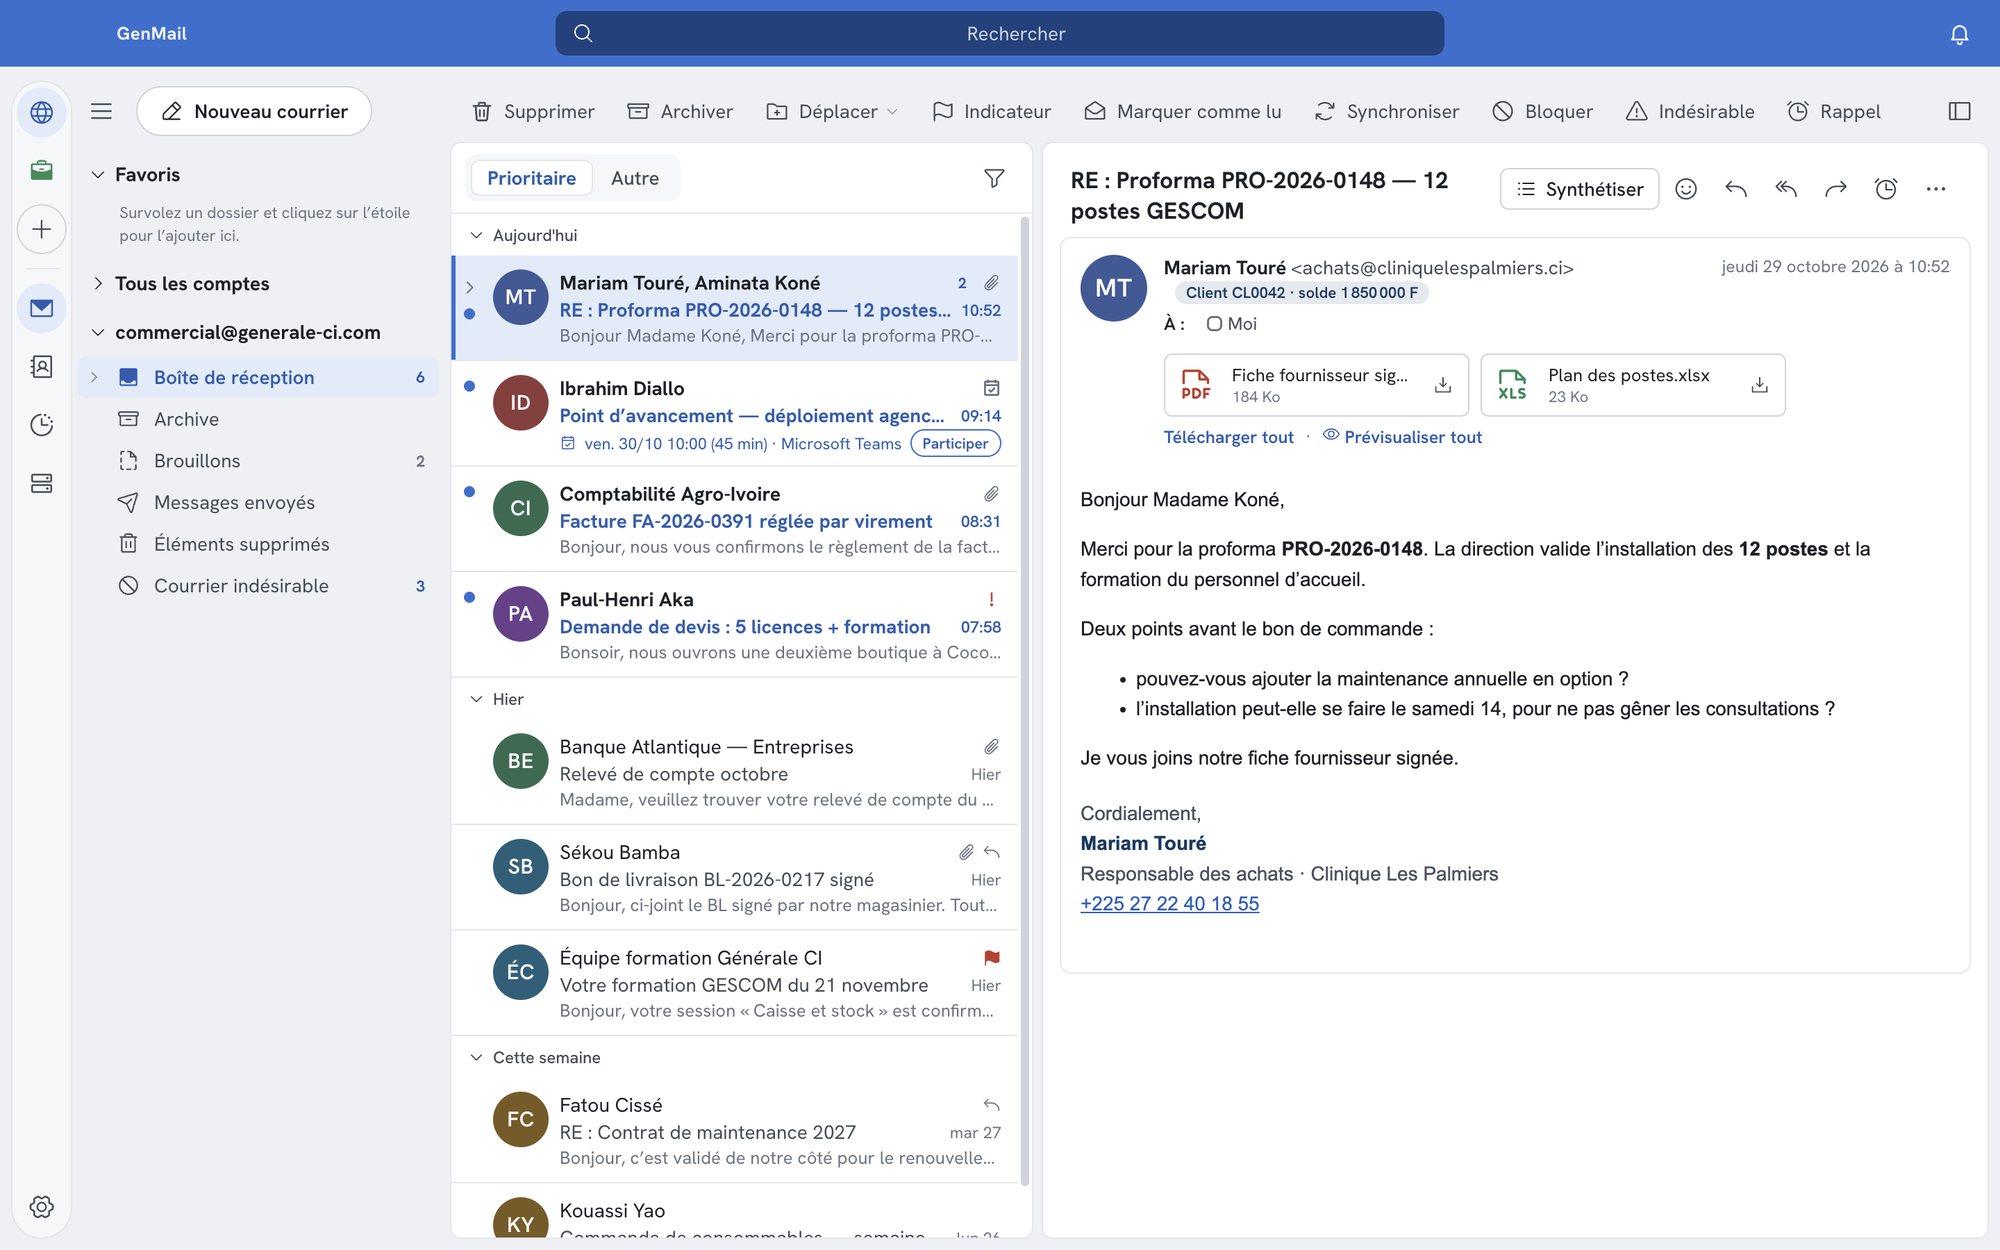Open the server icon in left rail

pos(42,483)
